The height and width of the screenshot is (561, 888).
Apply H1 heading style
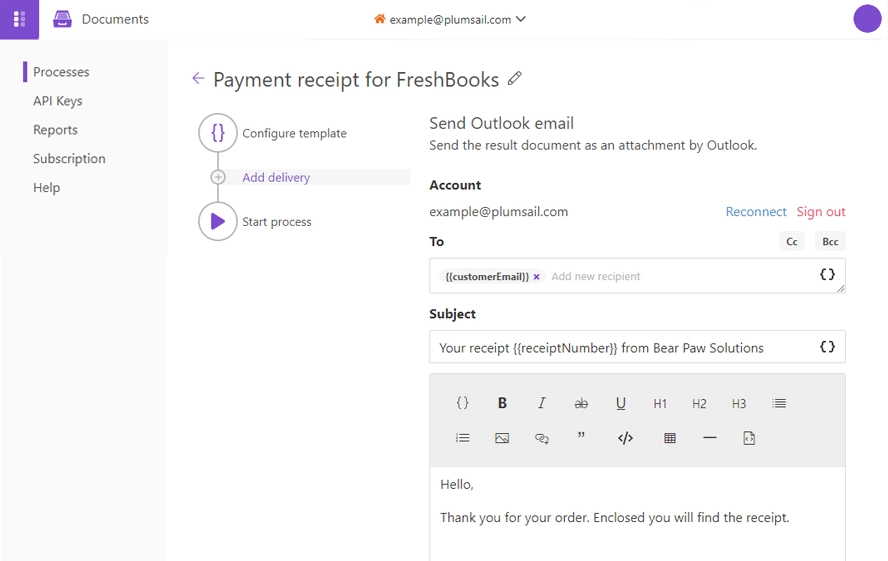click(x=660, y=404)
